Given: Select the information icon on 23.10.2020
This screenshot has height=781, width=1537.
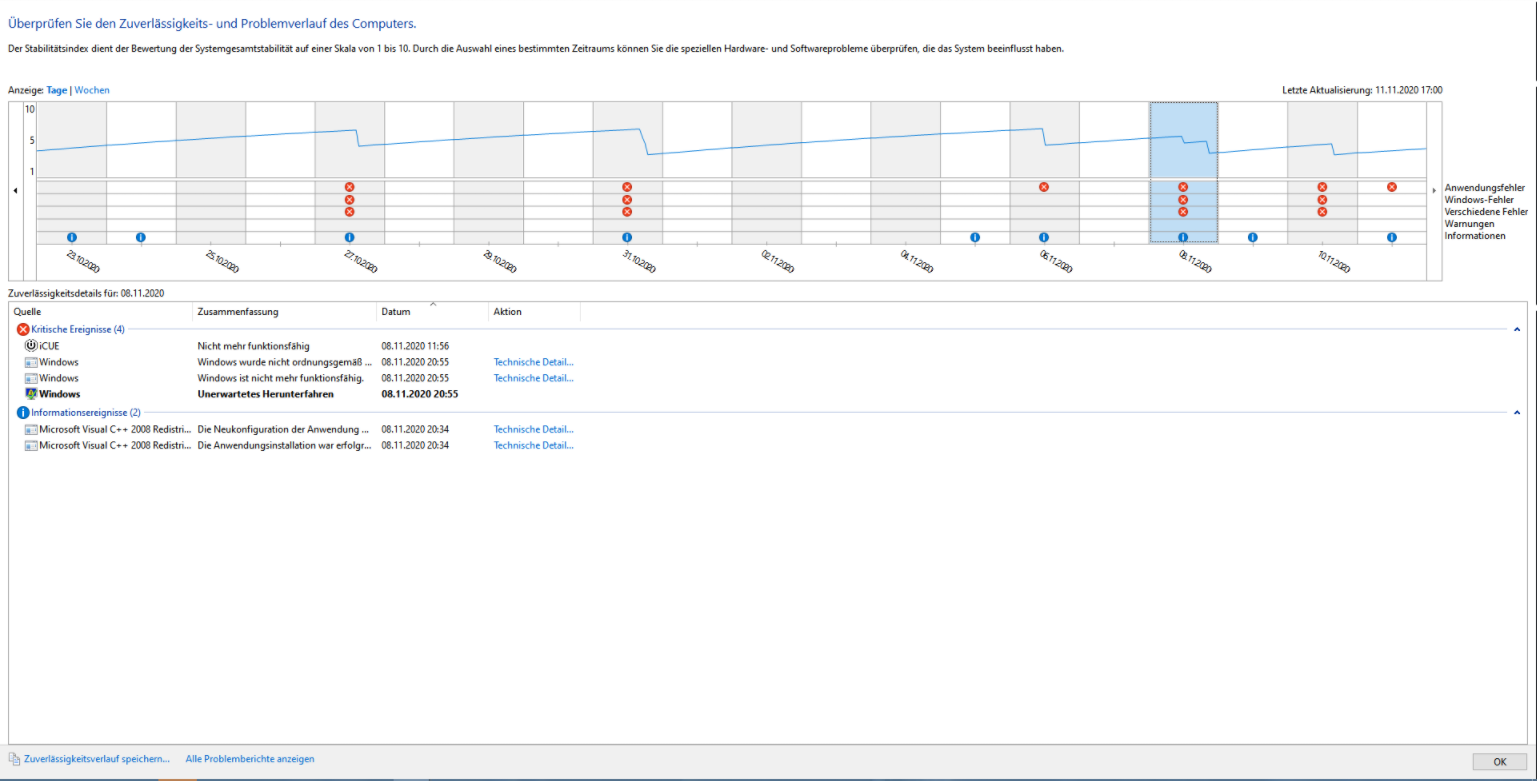Looking at the screenshot, I should (x=72, y=237).
